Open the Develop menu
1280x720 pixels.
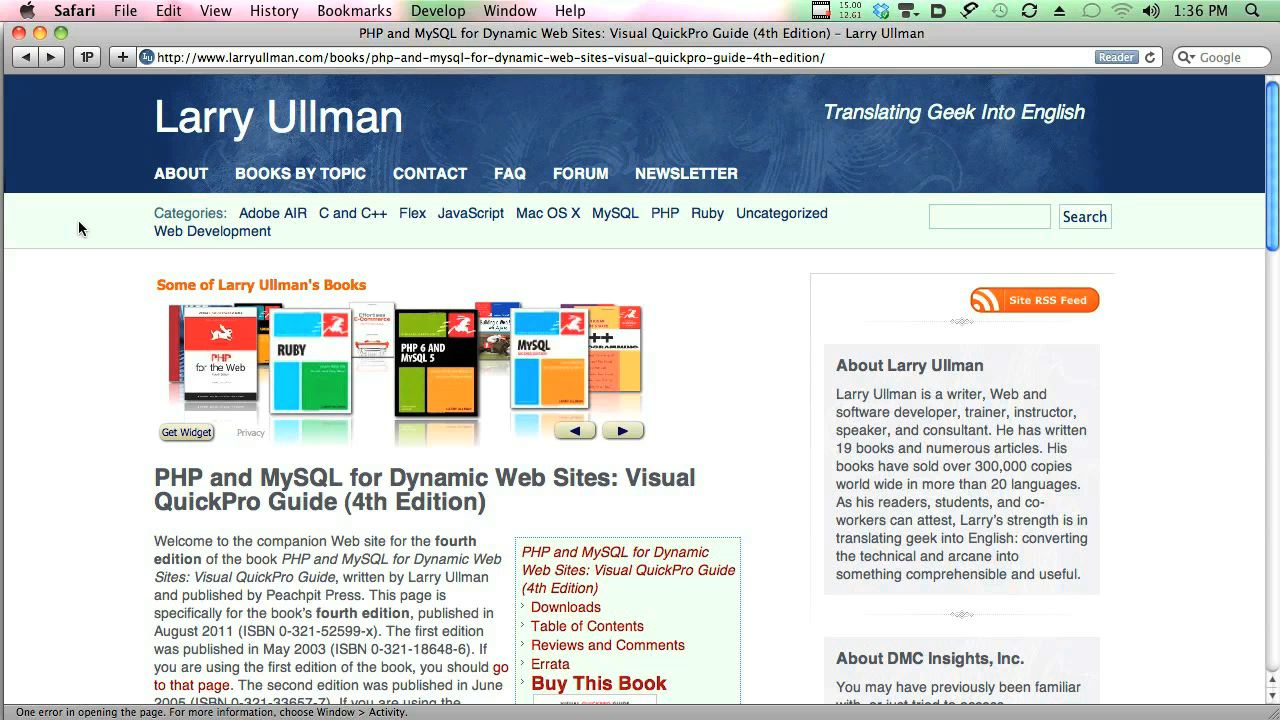click(x=438, y=11)
